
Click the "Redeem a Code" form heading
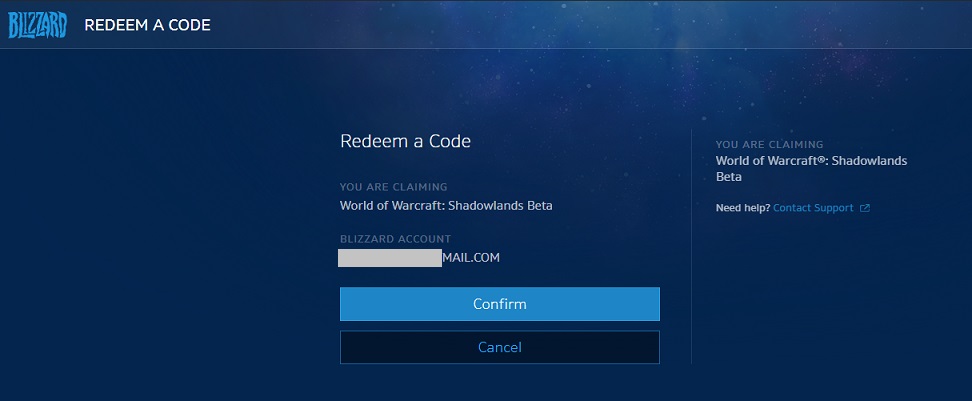[405, 141]
